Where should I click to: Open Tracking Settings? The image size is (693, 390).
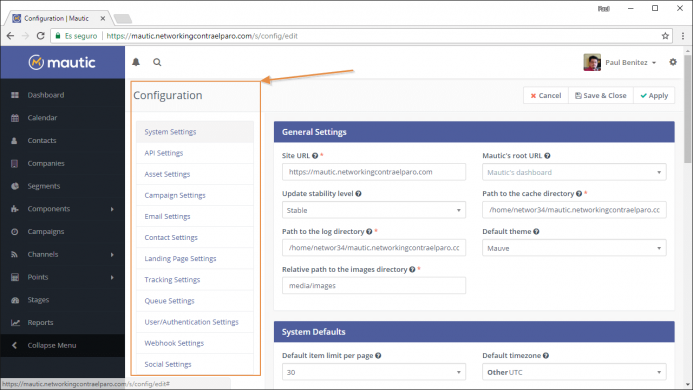[195, 279]
